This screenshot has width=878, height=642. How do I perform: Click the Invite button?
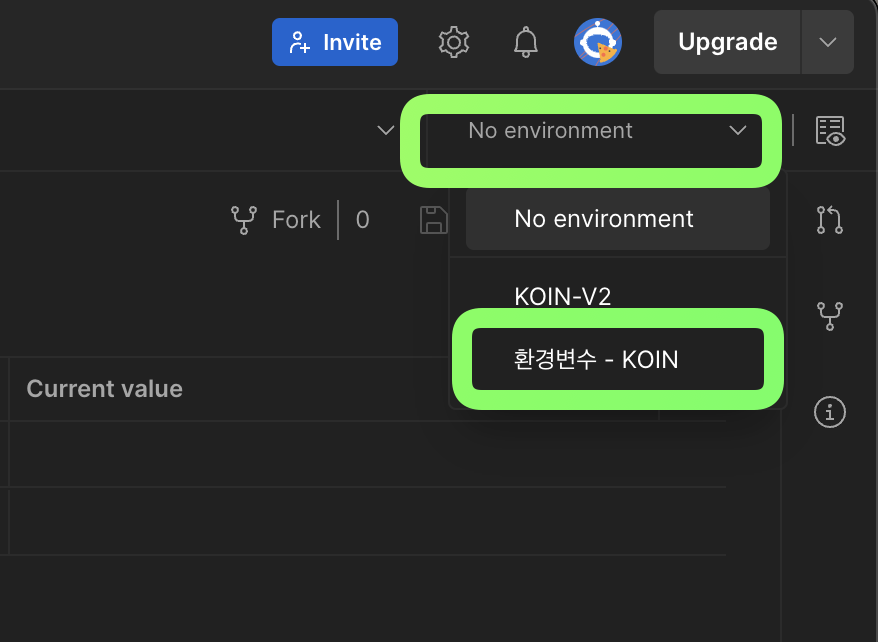(x=335, y=42)
